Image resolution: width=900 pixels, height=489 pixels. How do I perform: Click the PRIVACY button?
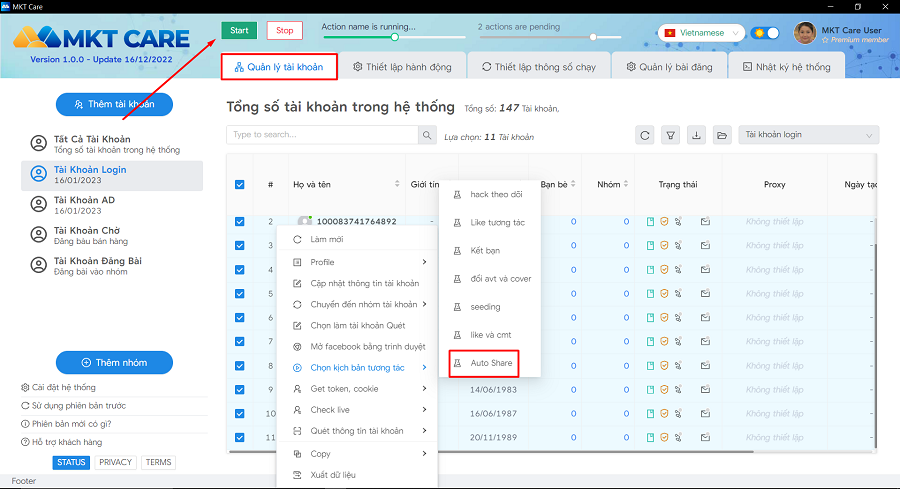point(115,462)
